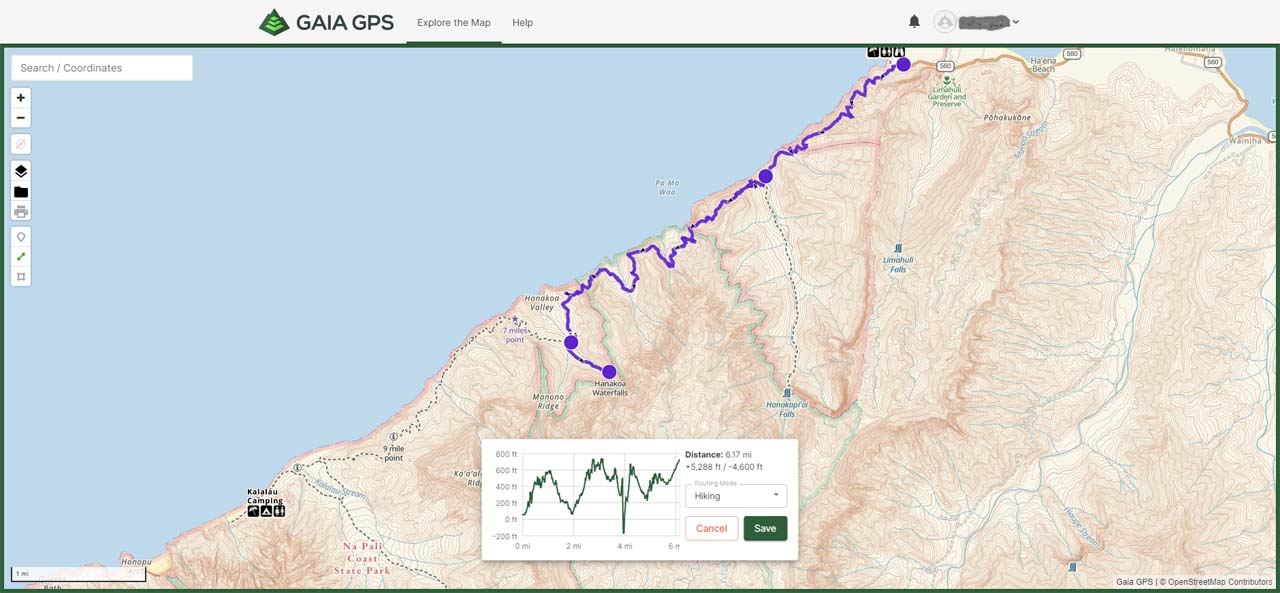
Task: Open OpenStreetMap Contributors attribution link
Action: pyautogui.click(x=1220, y=581)
